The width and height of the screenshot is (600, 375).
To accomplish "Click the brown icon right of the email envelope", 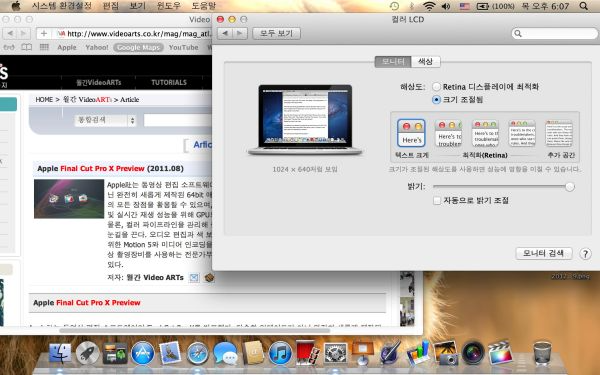I will click(x=209, y=277).
